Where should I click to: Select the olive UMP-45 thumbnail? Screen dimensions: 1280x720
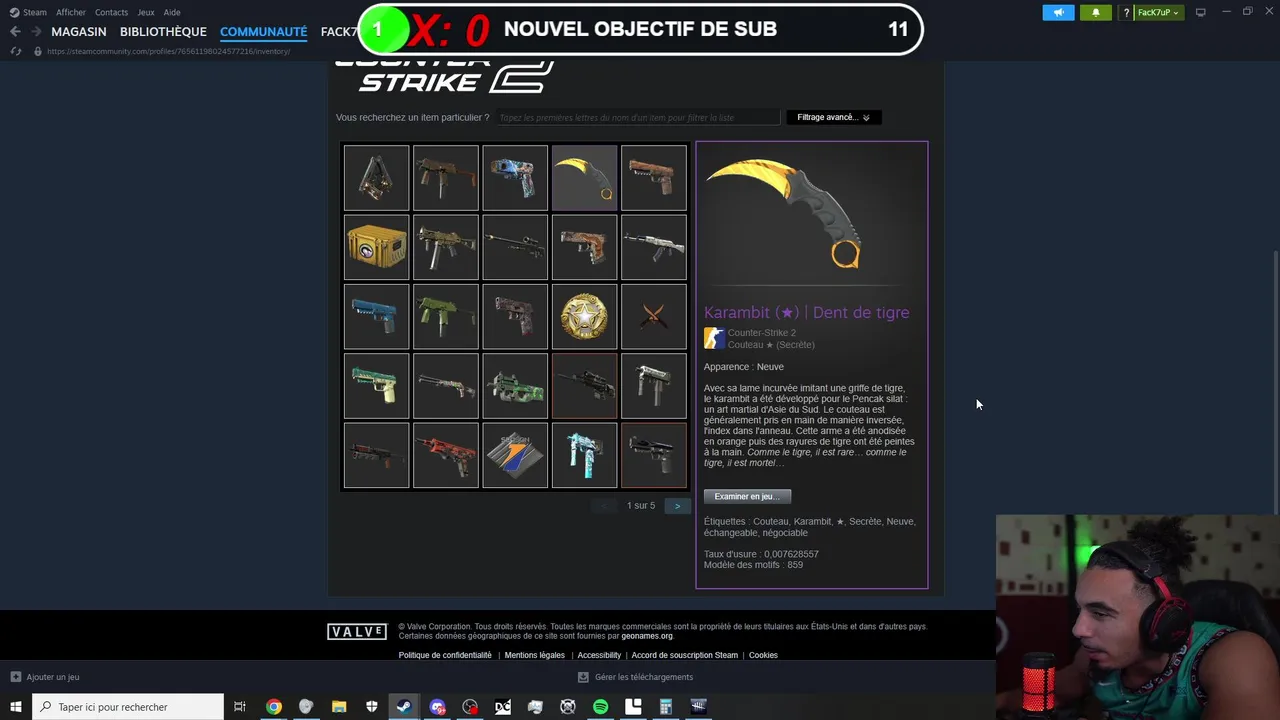pyautogui.click(x=445, y=247)
